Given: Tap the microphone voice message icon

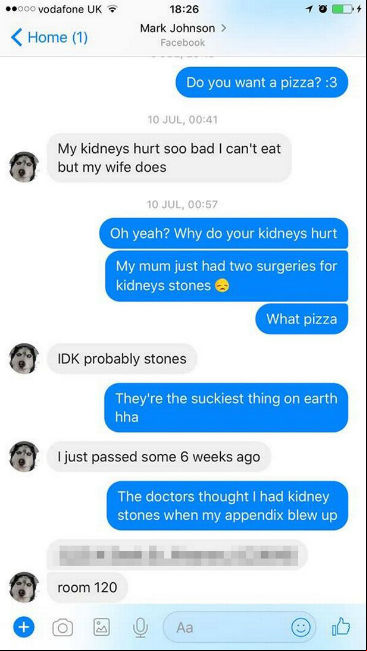Looking at the screenshot, I should tap(140, 627).
